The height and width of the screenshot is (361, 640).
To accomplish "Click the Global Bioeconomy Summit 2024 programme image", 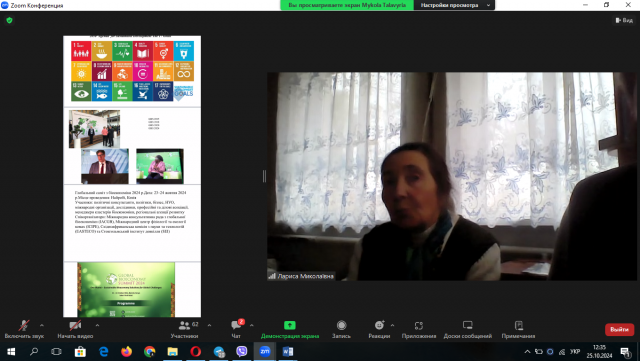I will click(x=126, y=290).
